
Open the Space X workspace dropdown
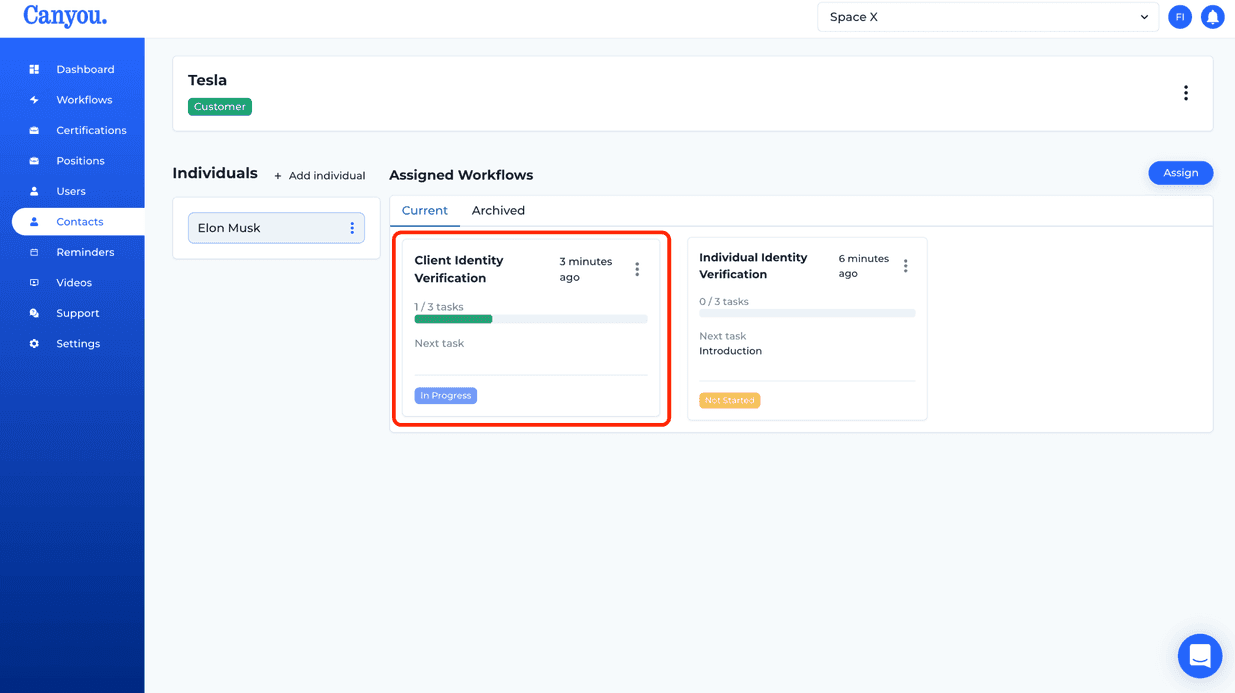988,17
